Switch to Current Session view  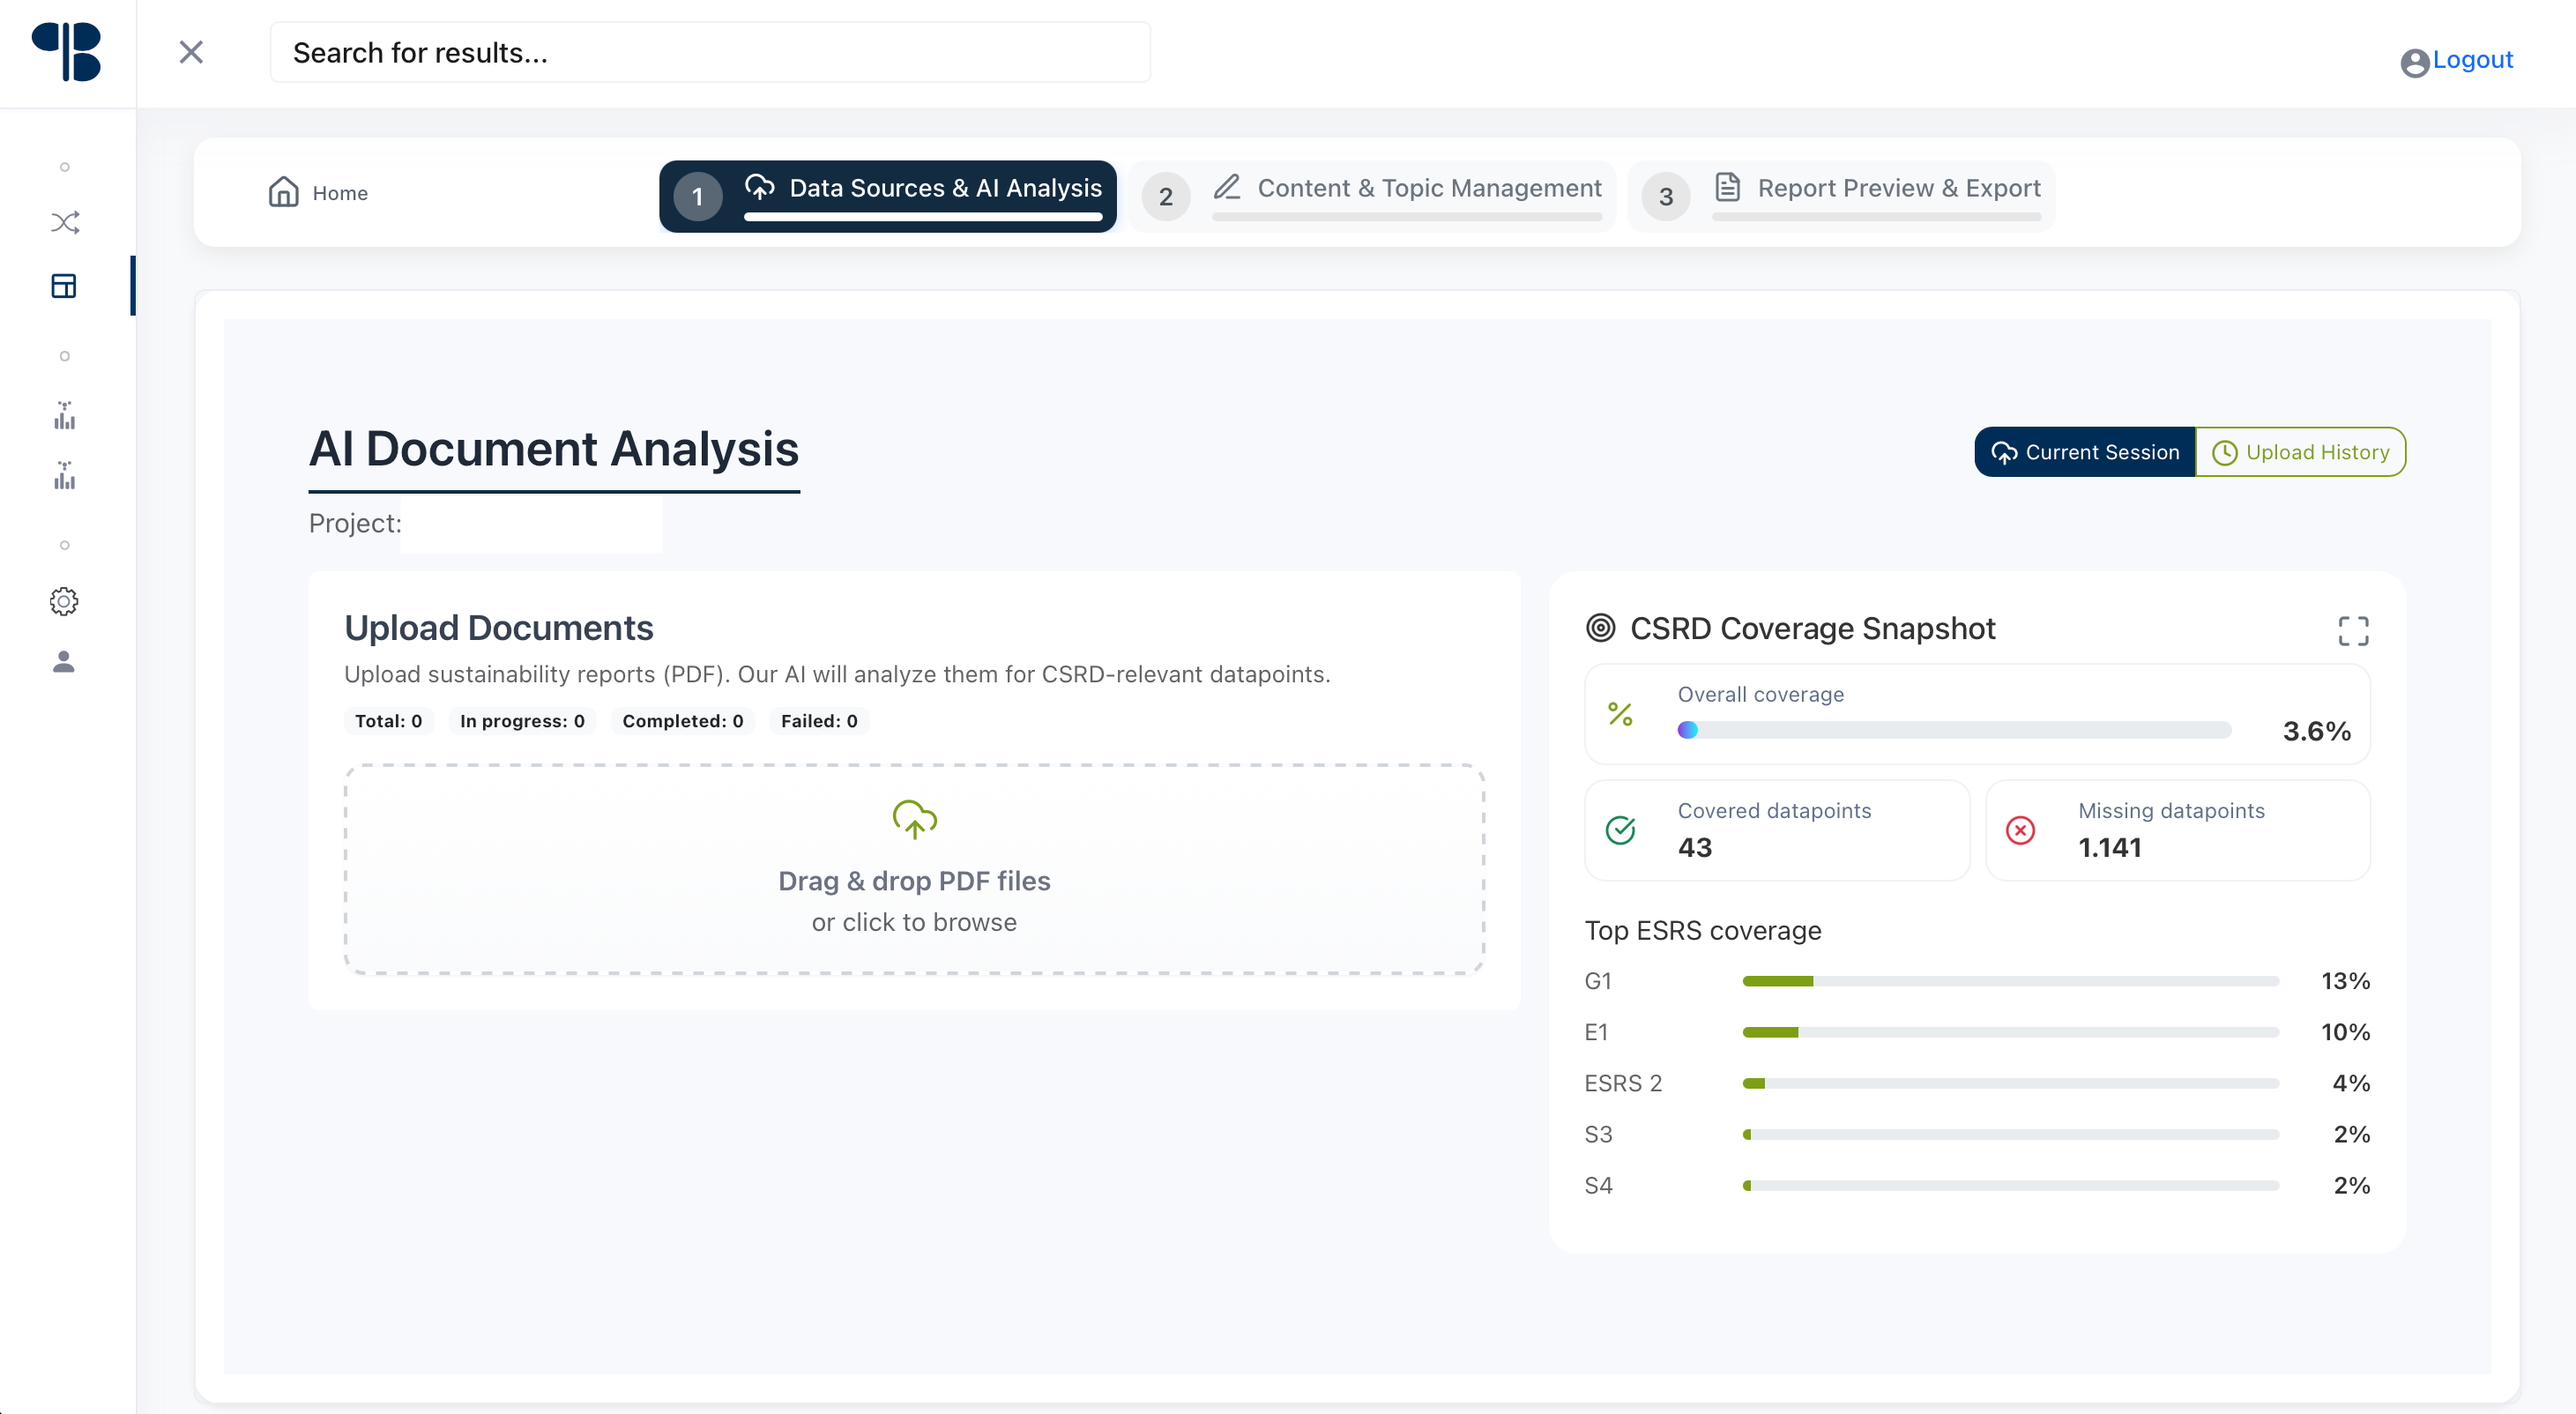(x=2085, y=452)
